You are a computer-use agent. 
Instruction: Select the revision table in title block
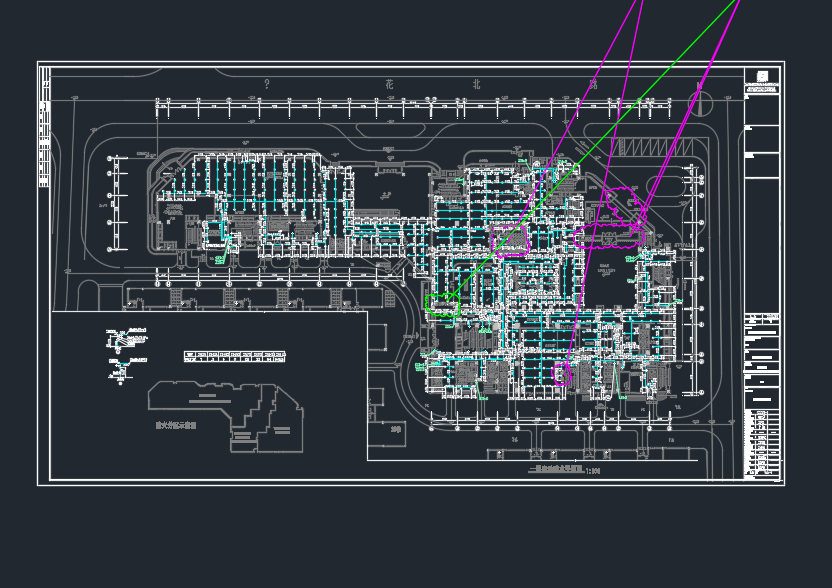point(763,440)
